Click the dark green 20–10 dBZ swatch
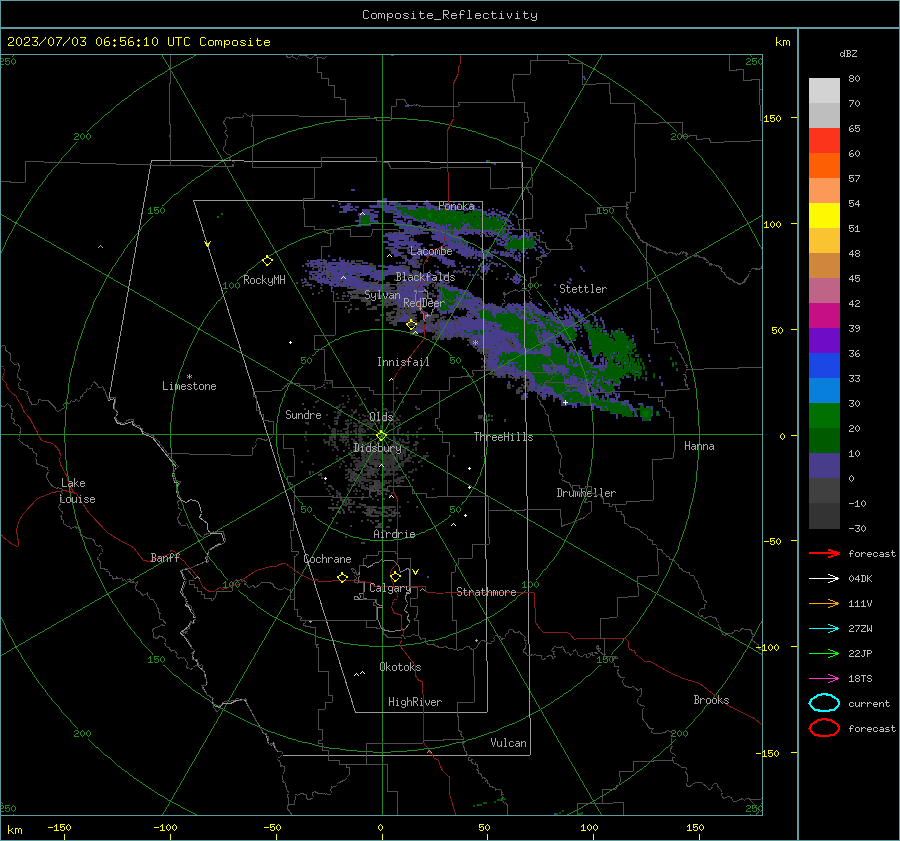This screenshot has height=841, width=900. click(824, 441)
